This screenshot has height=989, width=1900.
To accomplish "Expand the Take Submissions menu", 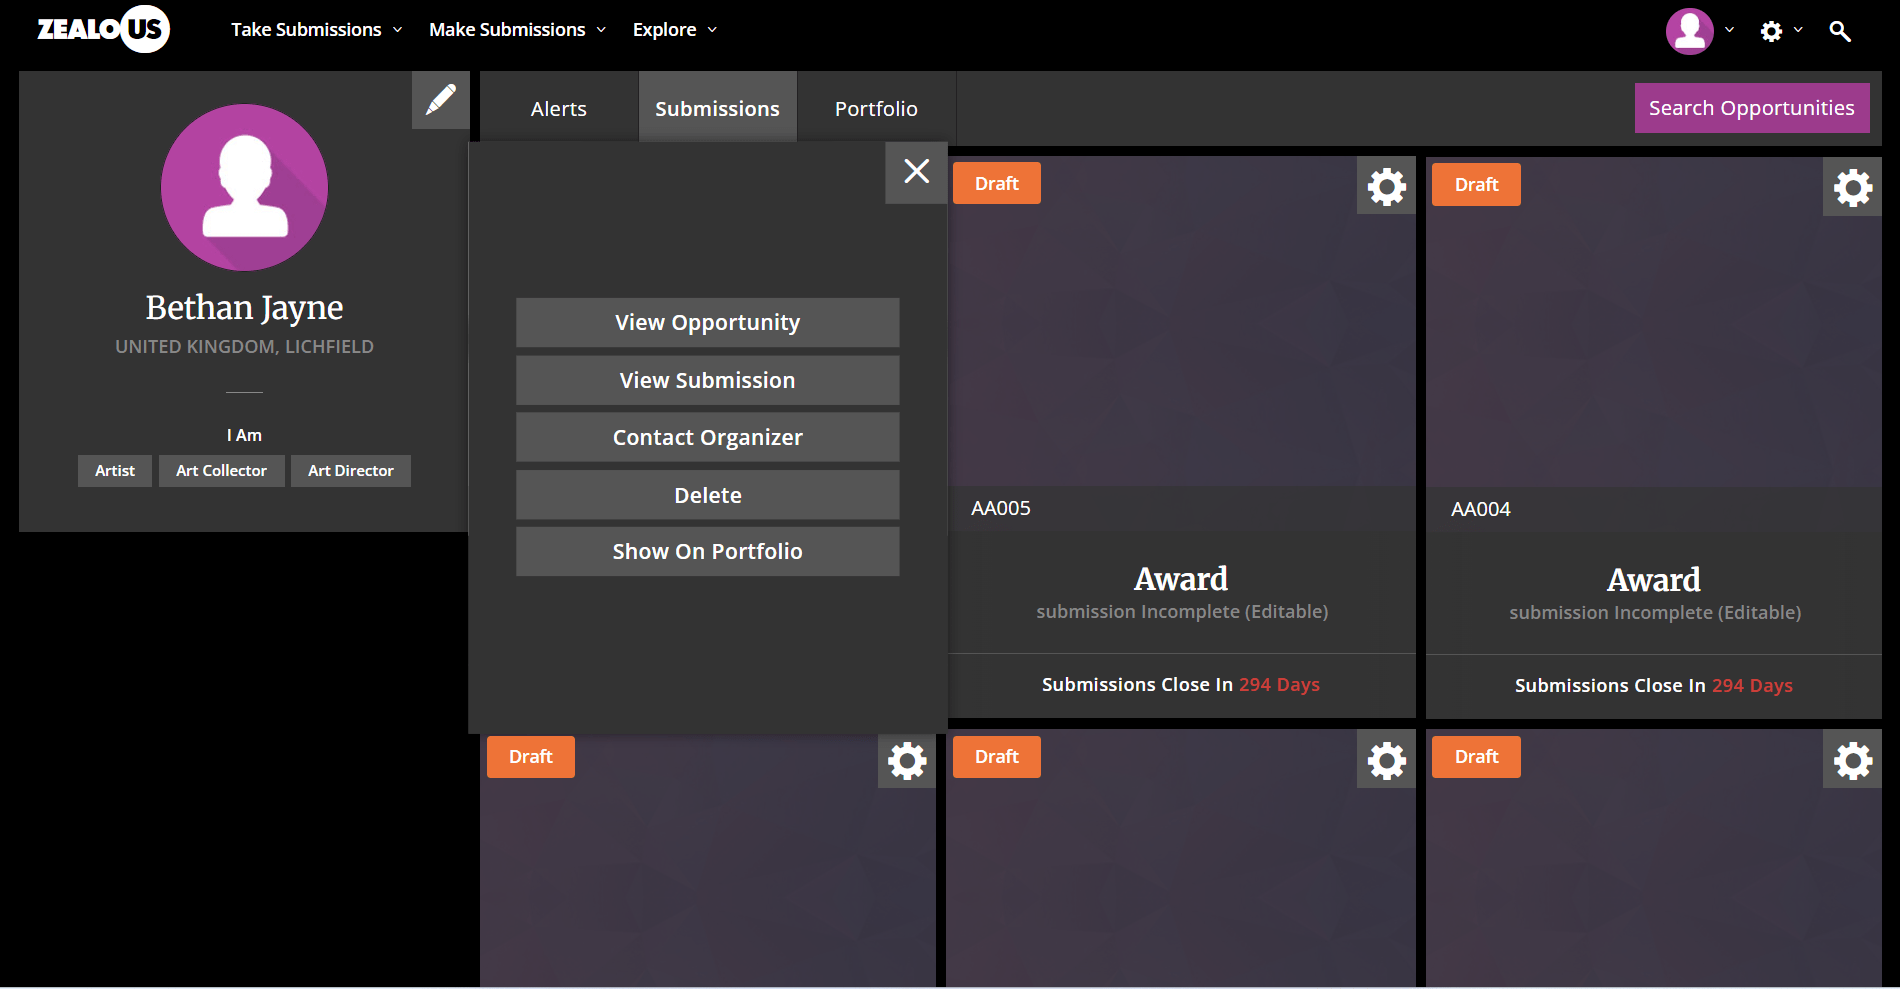I will 316,30.
